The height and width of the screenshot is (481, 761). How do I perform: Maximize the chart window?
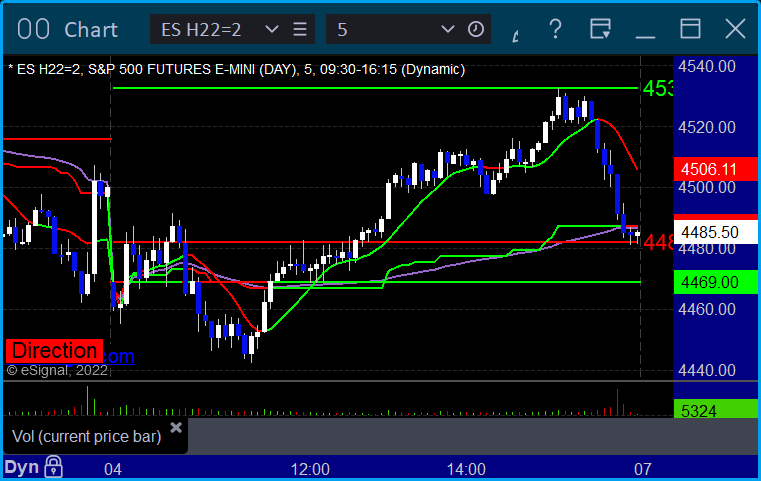[690, 29]
